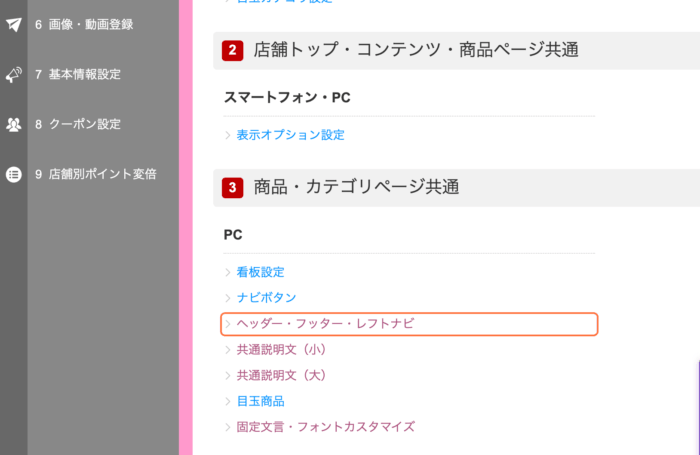
Task: Open 共通説明文(大) link
Action: point(281,376)
